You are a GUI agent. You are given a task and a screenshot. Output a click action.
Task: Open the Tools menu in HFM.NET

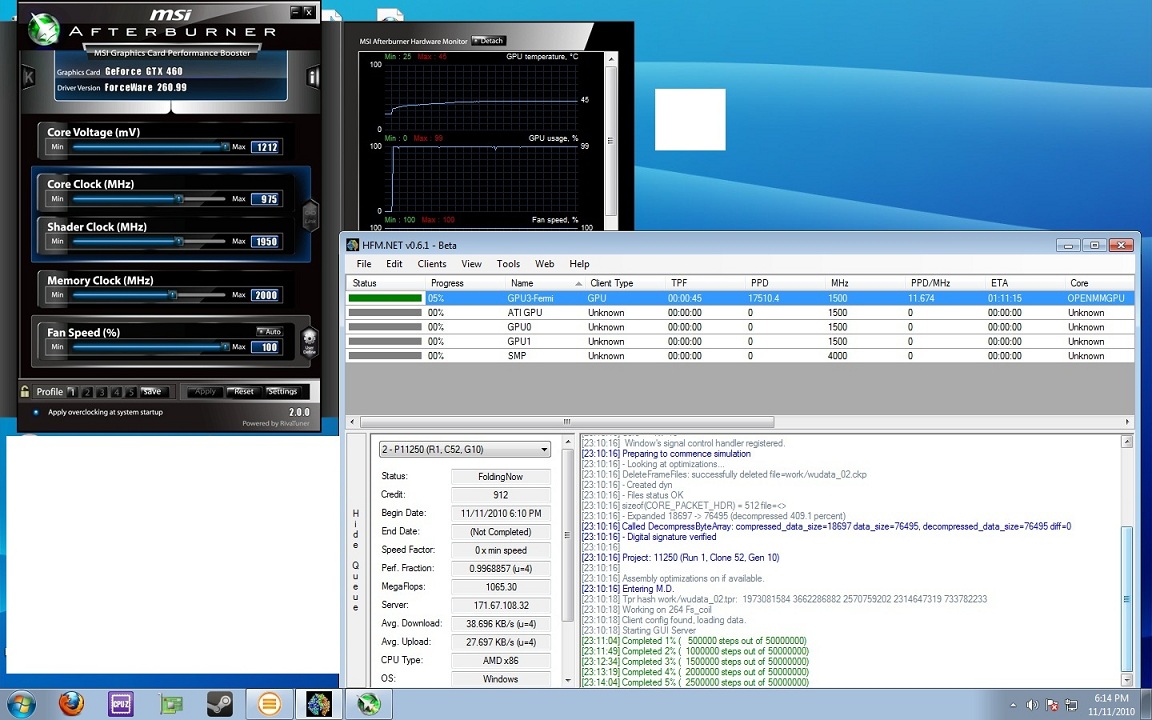click(x=508, y=264)
